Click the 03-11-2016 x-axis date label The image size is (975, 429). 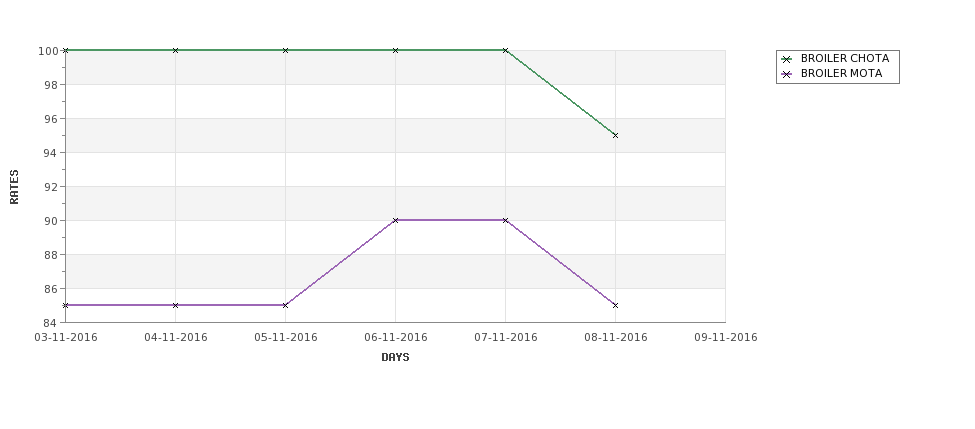click(x=65, y=338)
